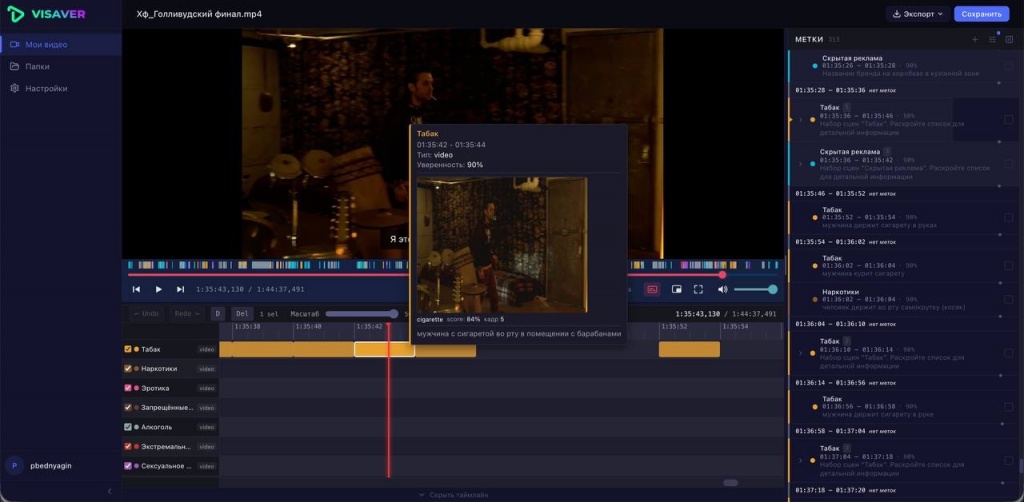The height and width of the screenshot is (502, 1024).
Task: Toggle the Эротика track checkbox
Action: (x=128, y=388)
